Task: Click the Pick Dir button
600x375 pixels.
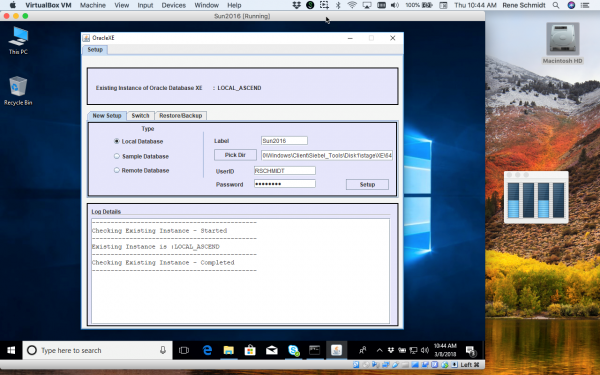Action: point(235,155)
